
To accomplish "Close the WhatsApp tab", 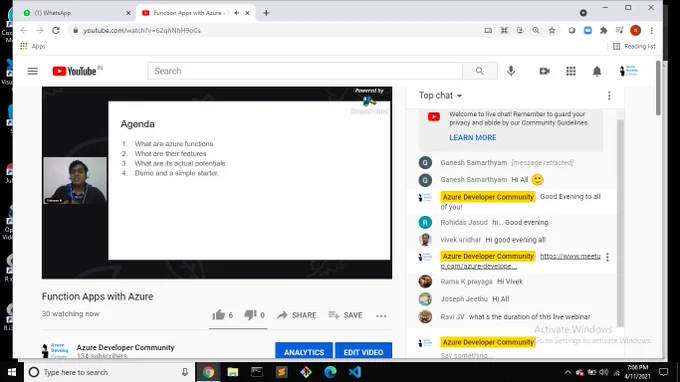I will (128, 13).
